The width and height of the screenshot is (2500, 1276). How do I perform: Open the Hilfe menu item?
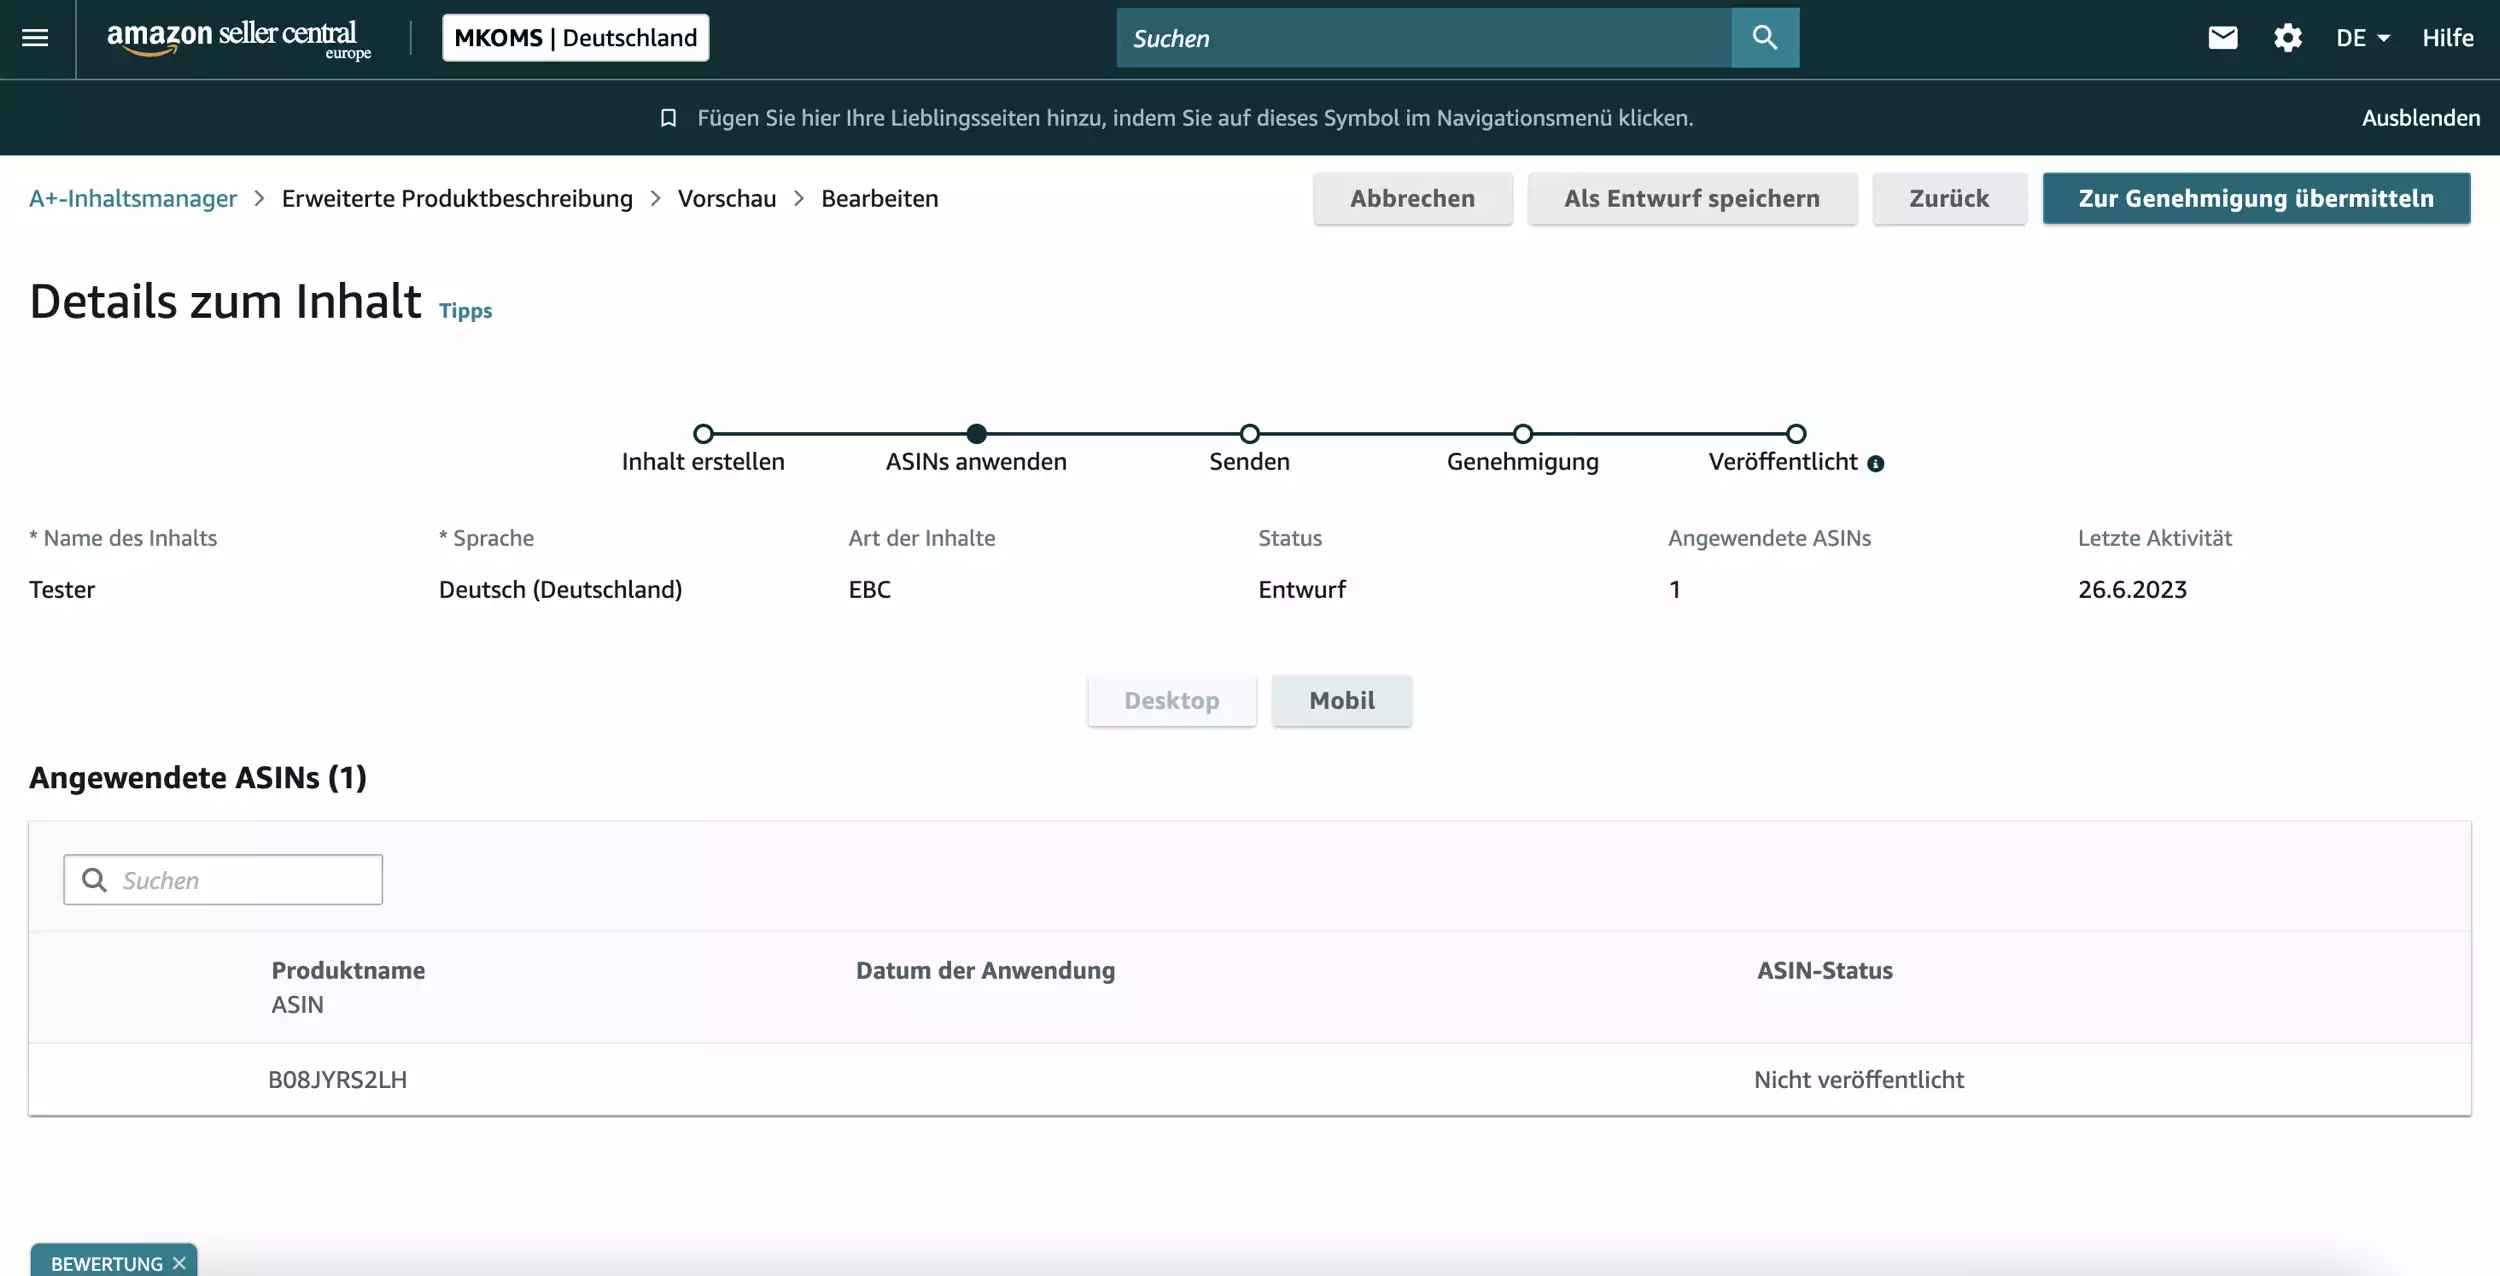[x=2447, y=38]
